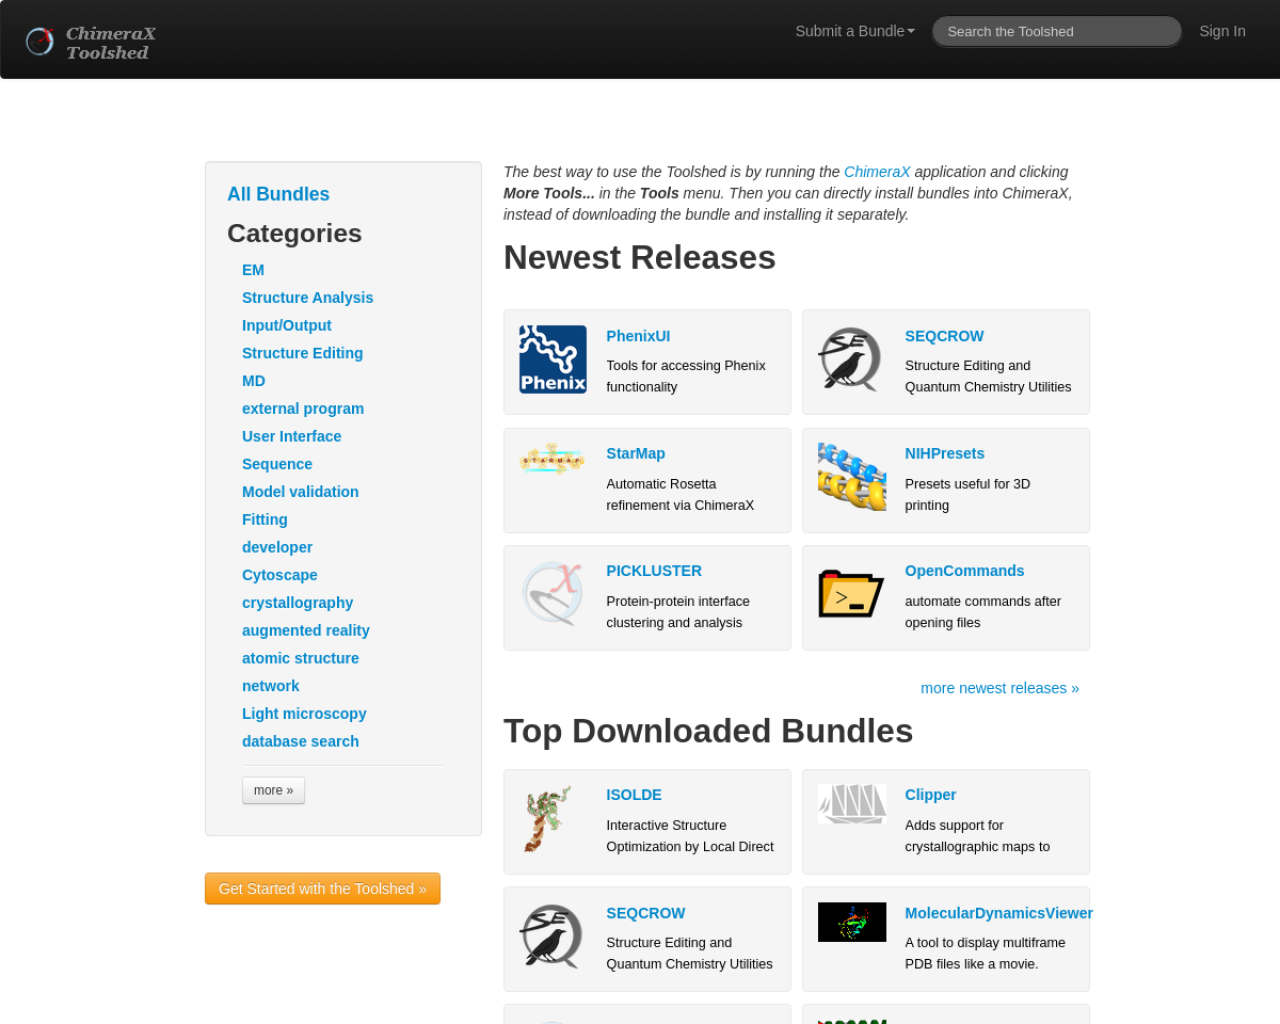1280x1024 pixels.
Task: Open the ISOLDE title link
Action: tap(634, 795)
